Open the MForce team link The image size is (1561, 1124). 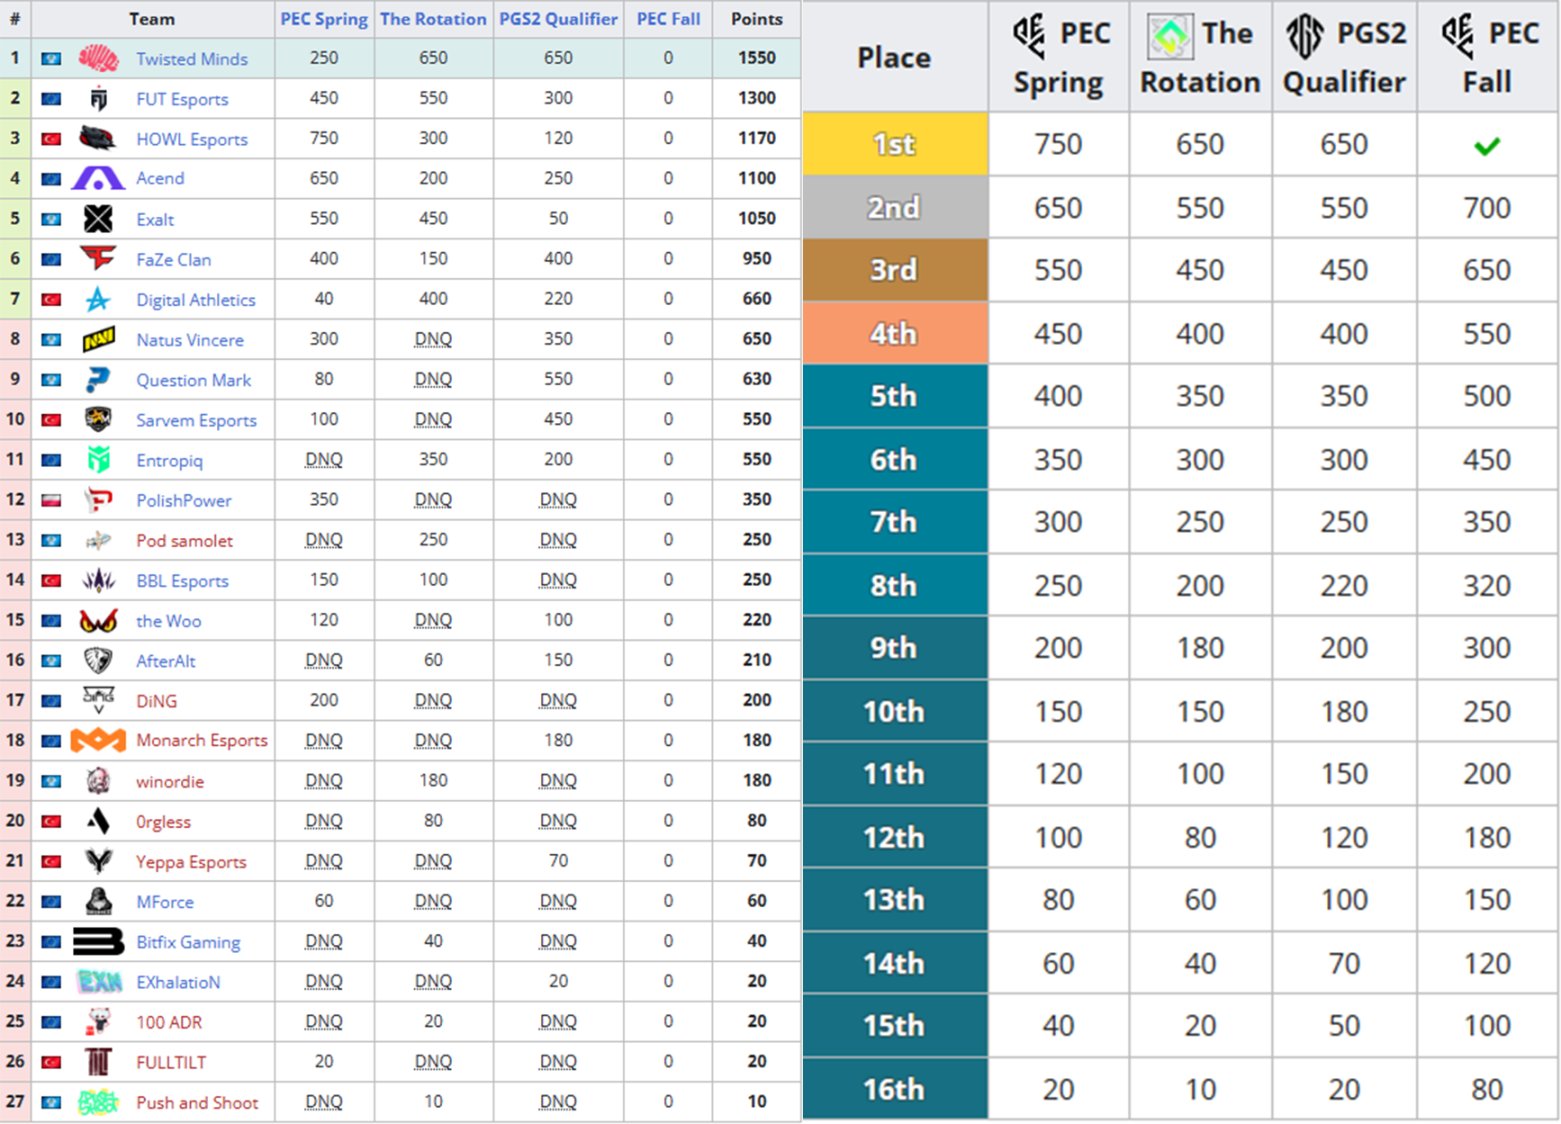165,901
